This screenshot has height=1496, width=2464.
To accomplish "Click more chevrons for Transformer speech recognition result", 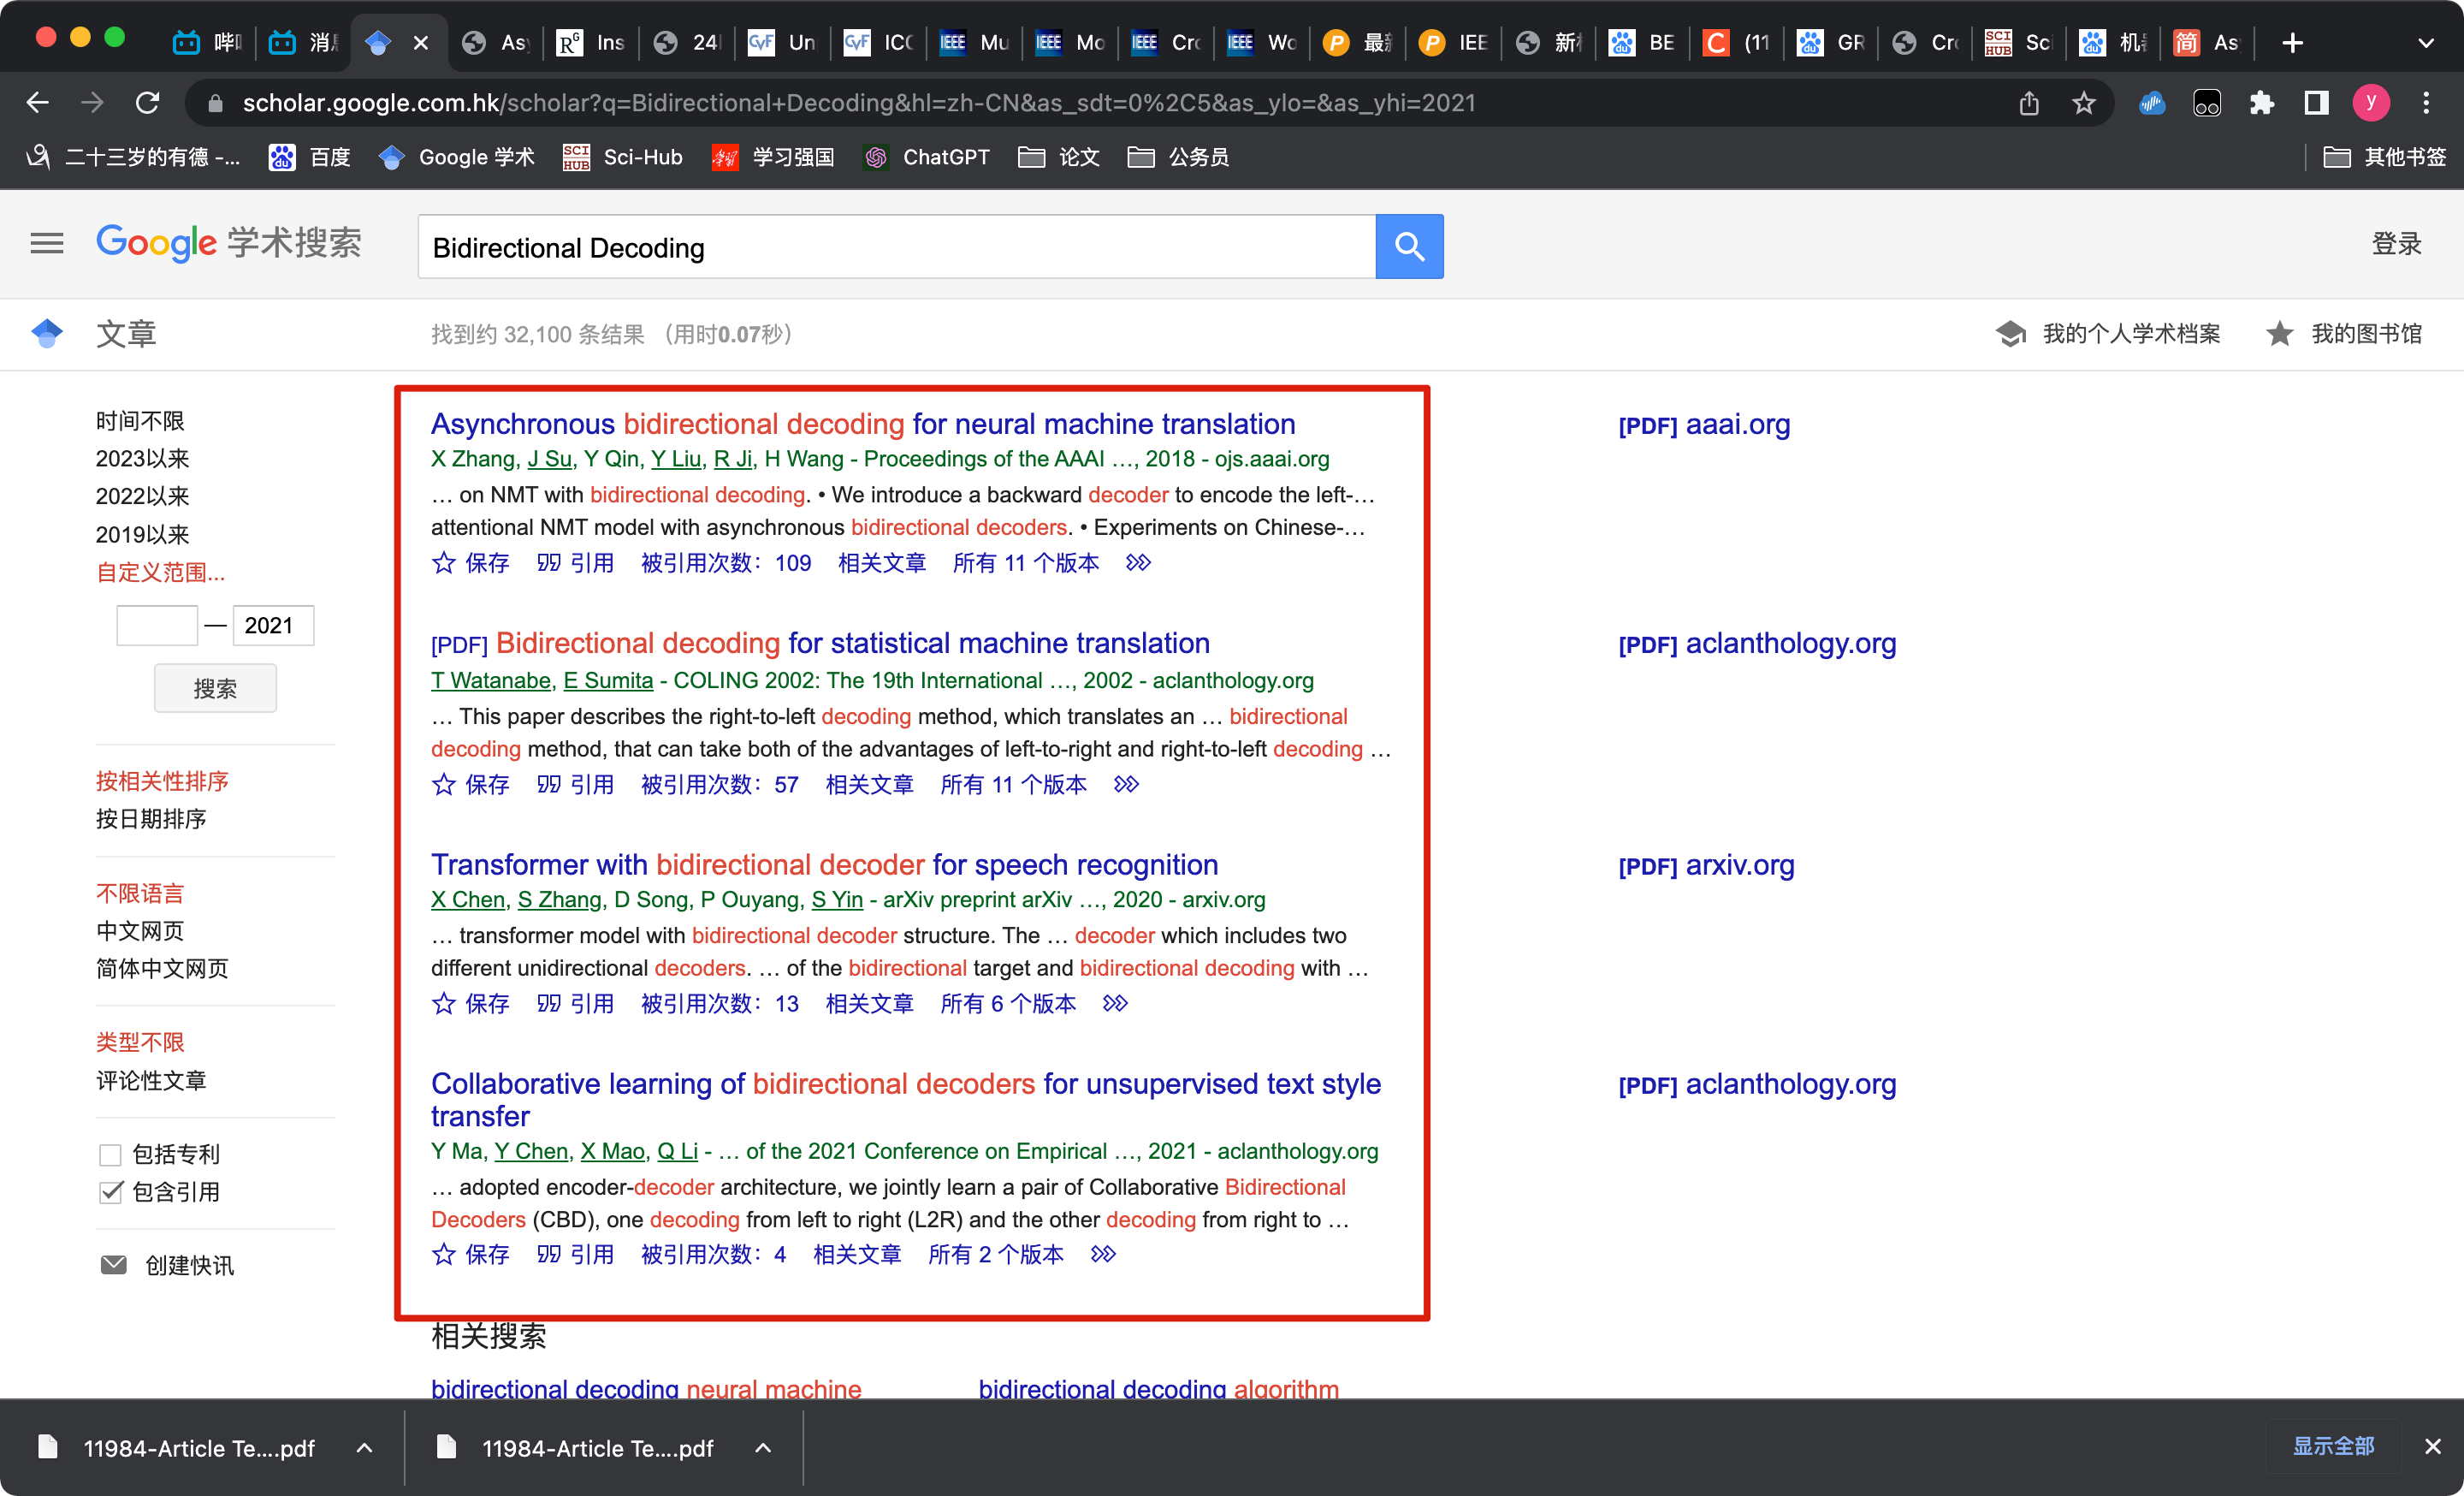I will (x=1115, y=1004).
